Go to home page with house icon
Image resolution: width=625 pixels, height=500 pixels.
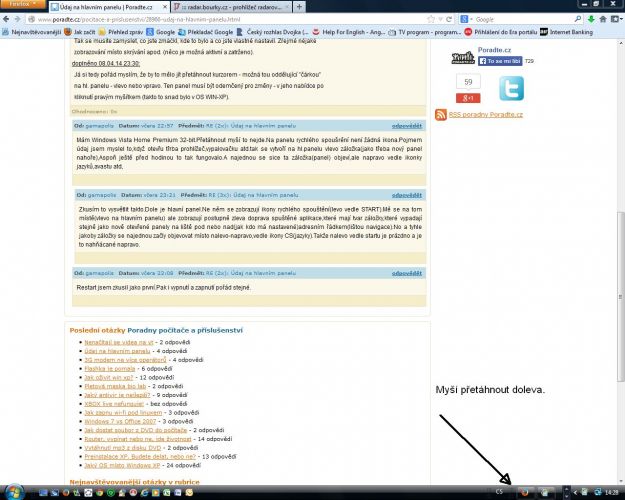[603, 19]
